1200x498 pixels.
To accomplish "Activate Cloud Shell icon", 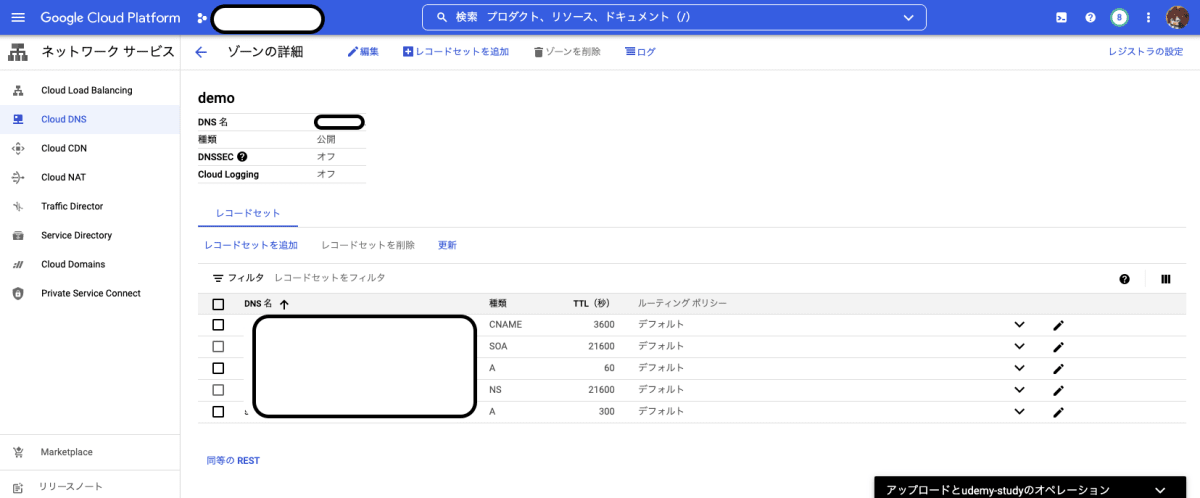I will pos(1061,18).
